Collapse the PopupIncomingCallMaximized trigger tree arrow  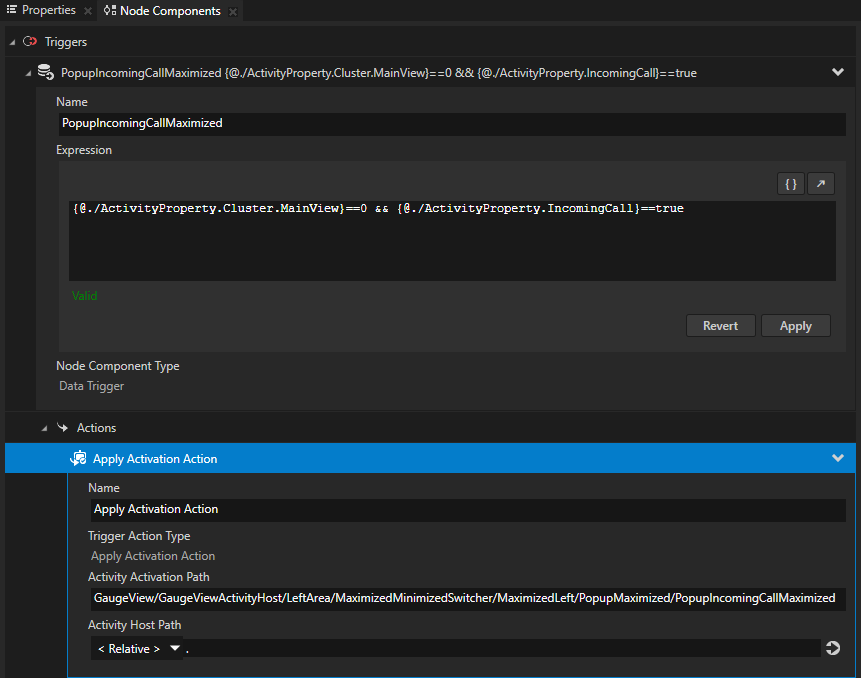click(x=28, y=73)
